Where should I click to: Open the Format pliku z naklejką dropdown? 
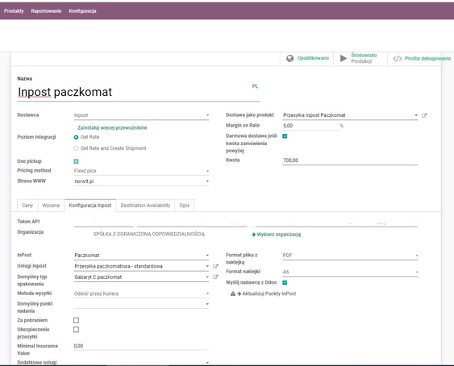click(x=350, y=255)
